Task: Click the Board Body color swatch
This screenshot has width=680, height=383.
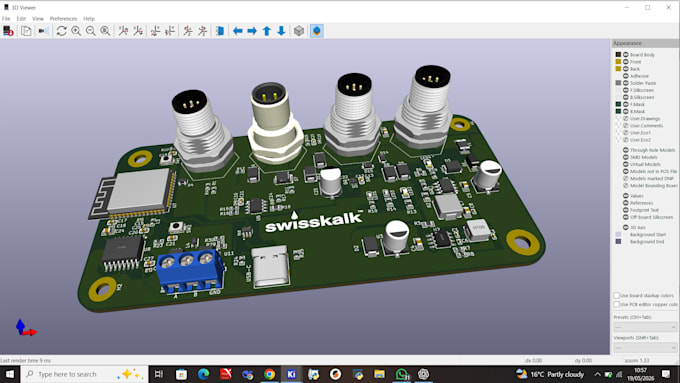Action: click(618, 55)
